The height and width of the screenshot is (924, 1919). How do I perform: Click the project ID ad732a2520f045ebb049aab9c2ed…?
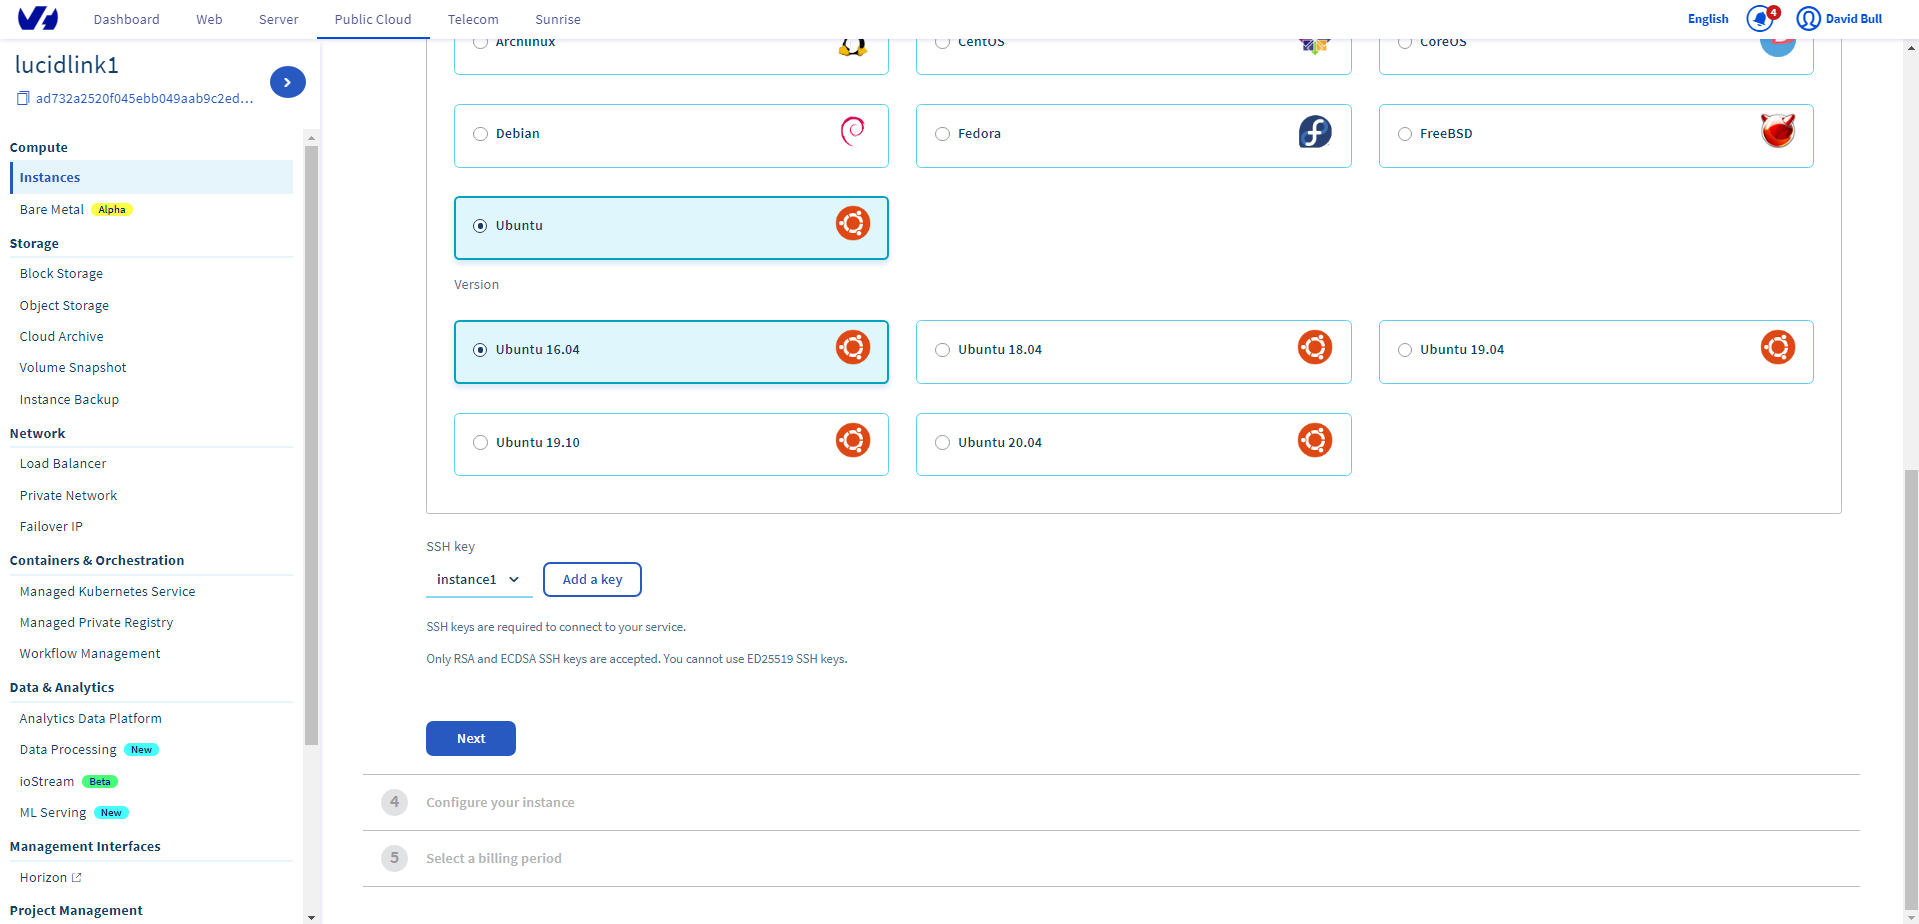point(144,98)
